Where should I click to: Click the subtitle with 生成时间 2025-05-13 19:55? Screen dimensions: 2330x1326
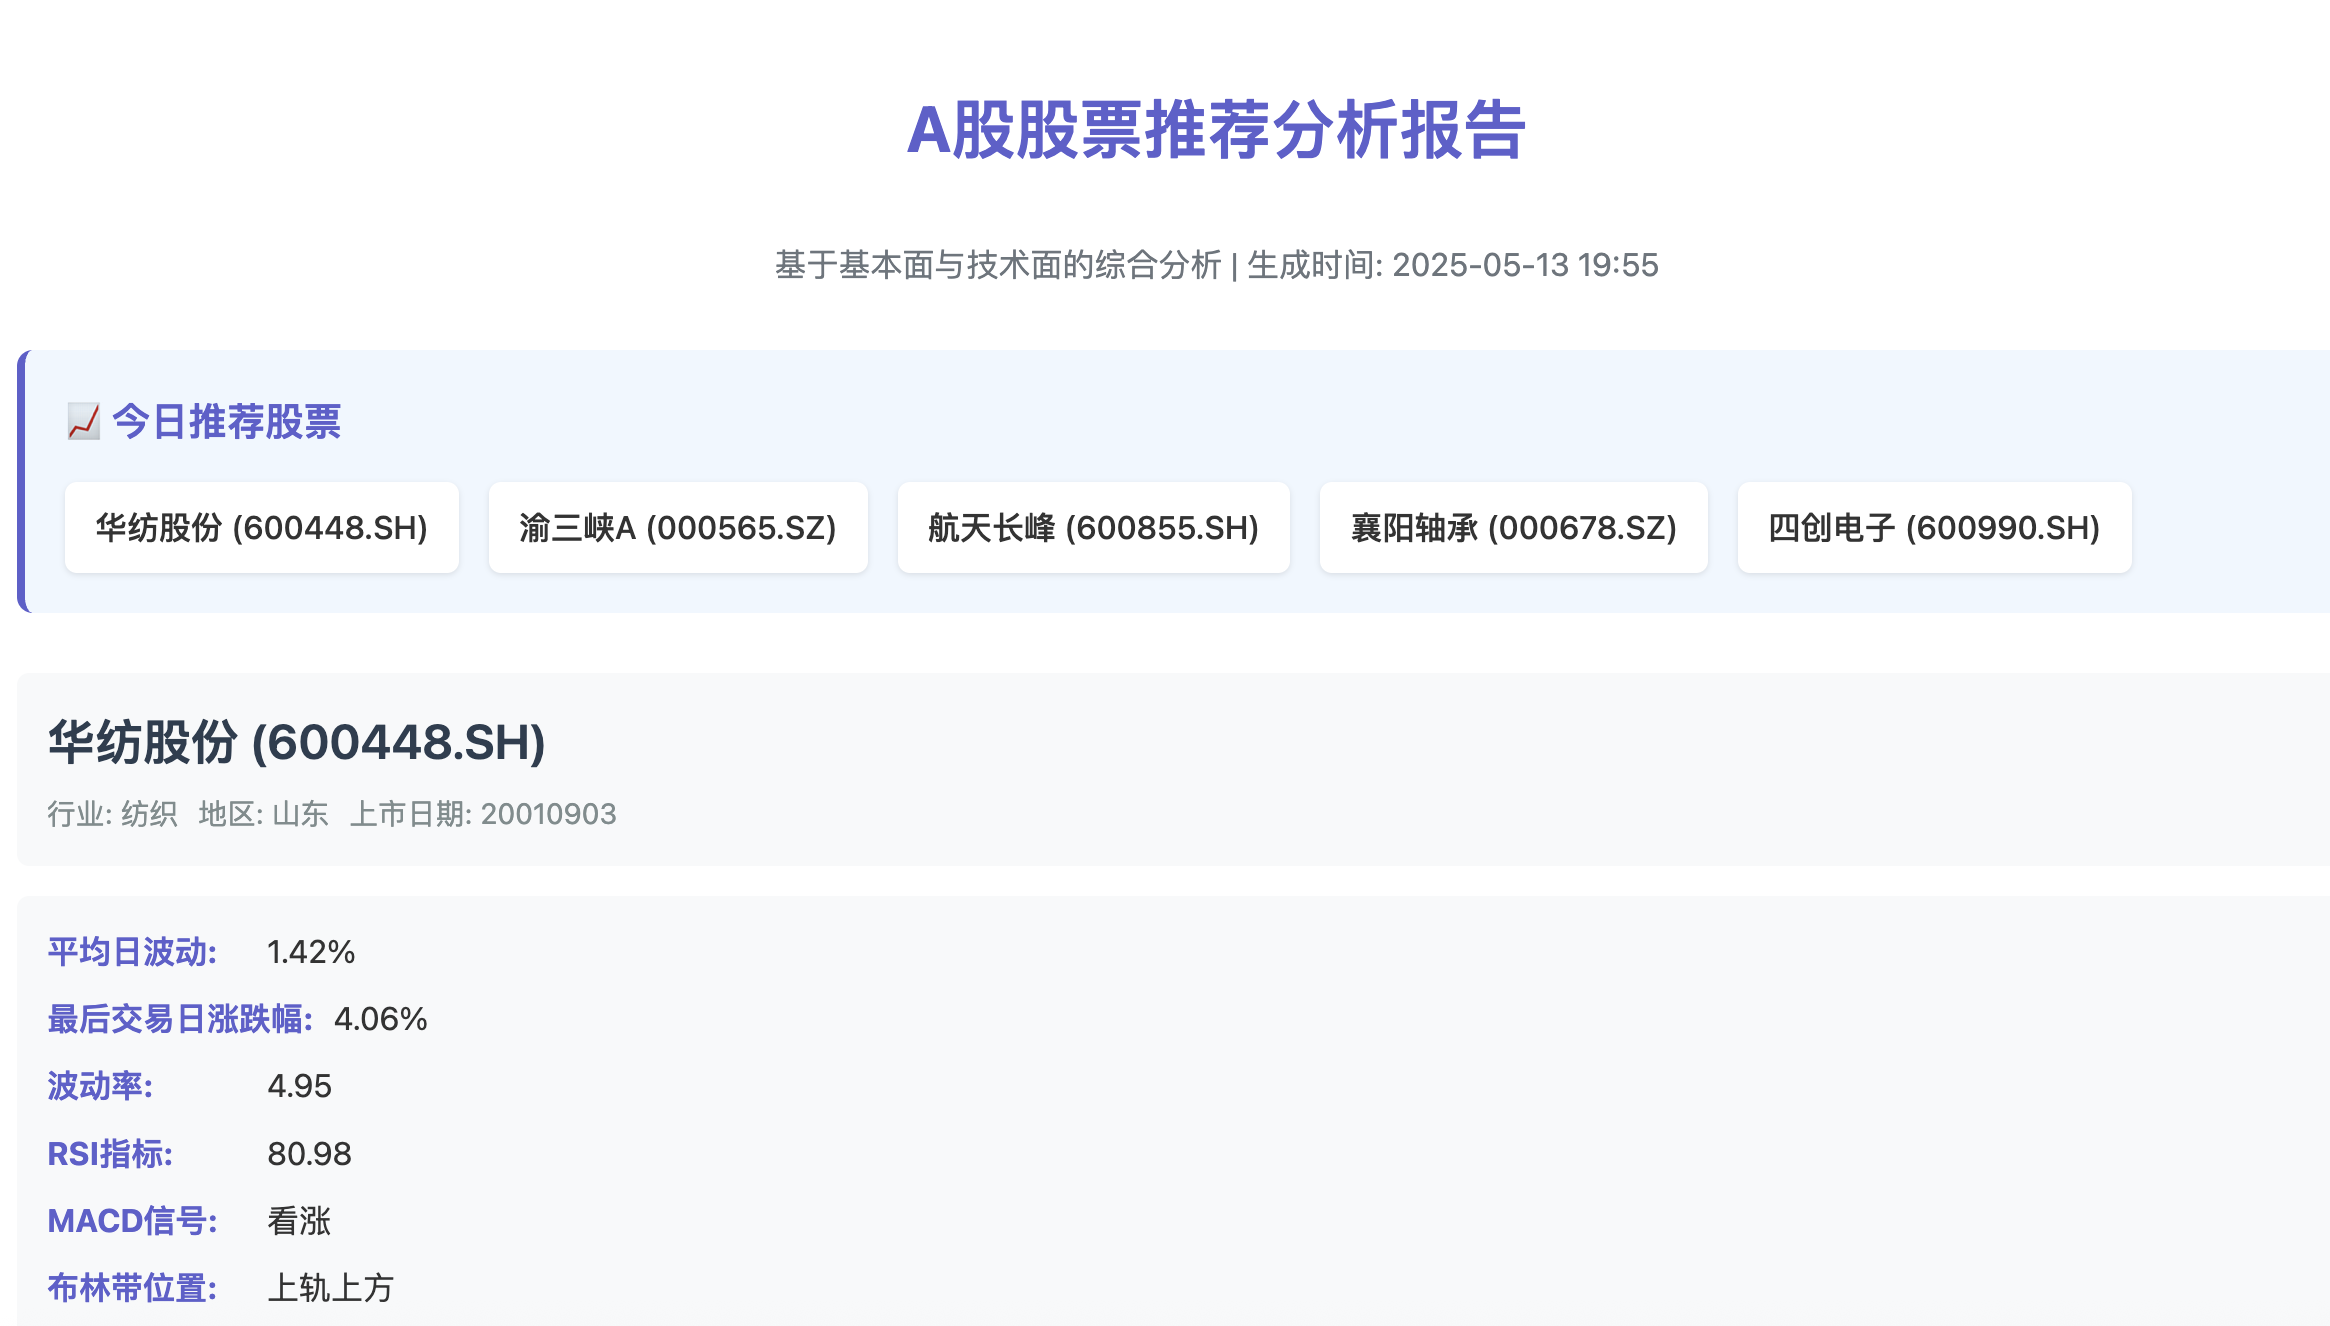pos(1216,265)
